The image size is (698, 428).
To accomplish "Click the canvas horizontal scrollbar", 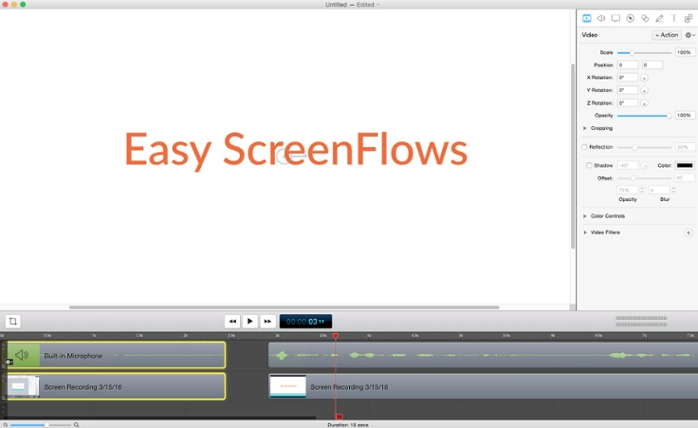I will point(284,307).
